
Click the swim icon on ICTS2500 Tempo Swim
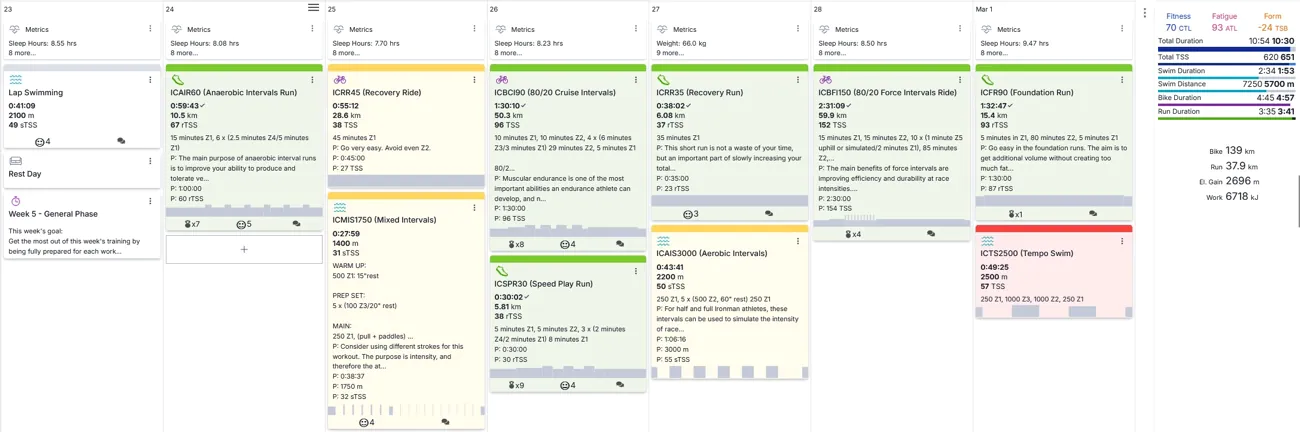(x=988, y=241)
